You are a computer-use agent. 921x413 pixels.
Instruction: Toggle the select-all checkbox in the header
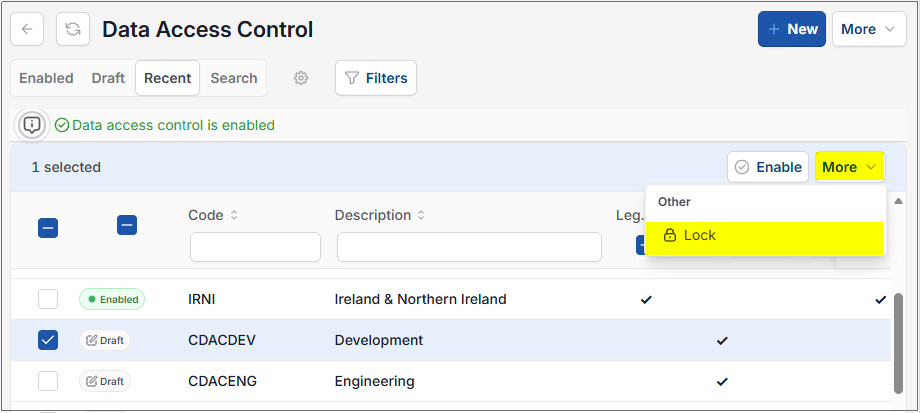(x=48, y=228)
